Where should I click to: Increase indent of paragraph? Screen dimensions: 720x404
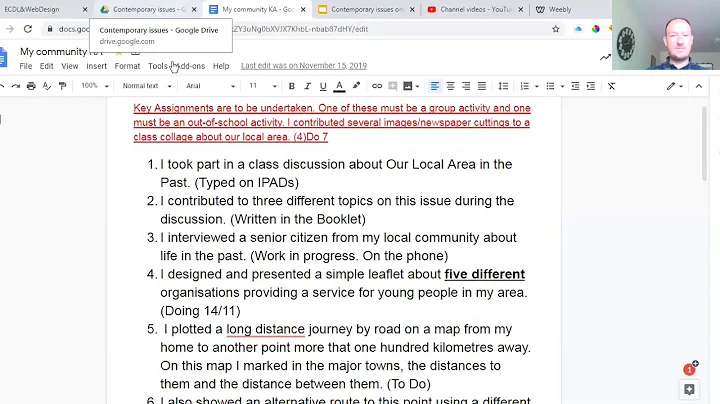tap(591, 86)
